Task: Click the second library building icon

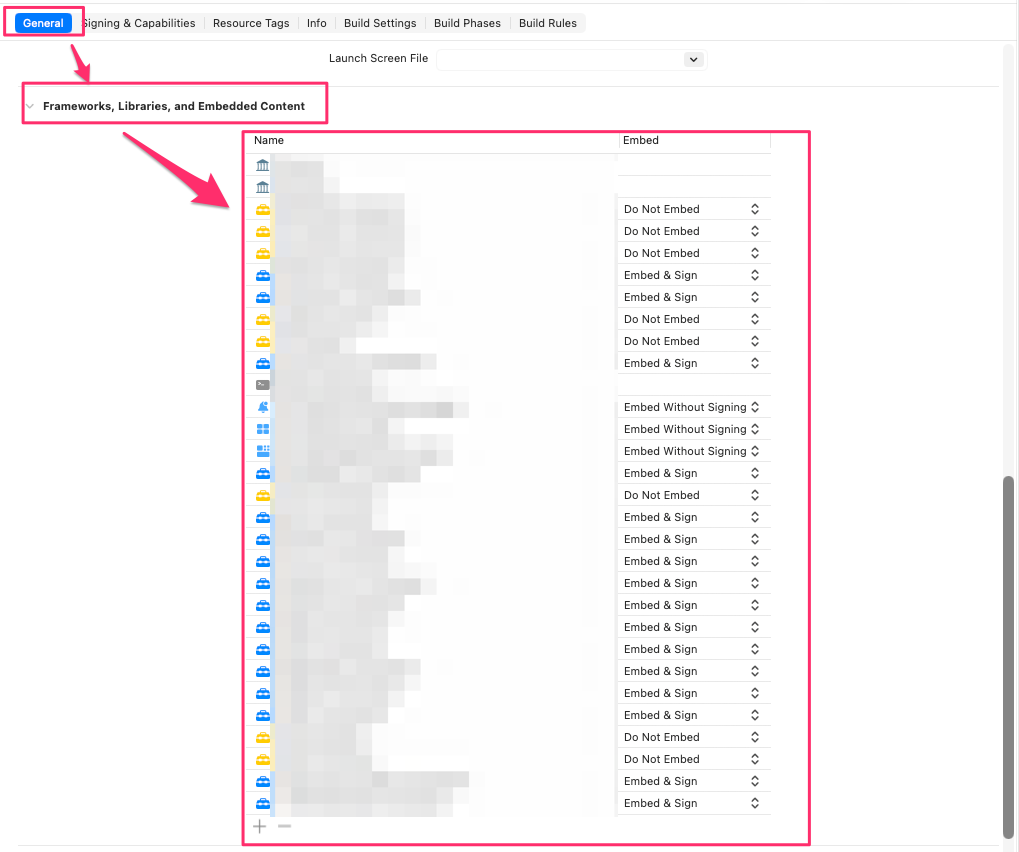Action: pos(263,187)
